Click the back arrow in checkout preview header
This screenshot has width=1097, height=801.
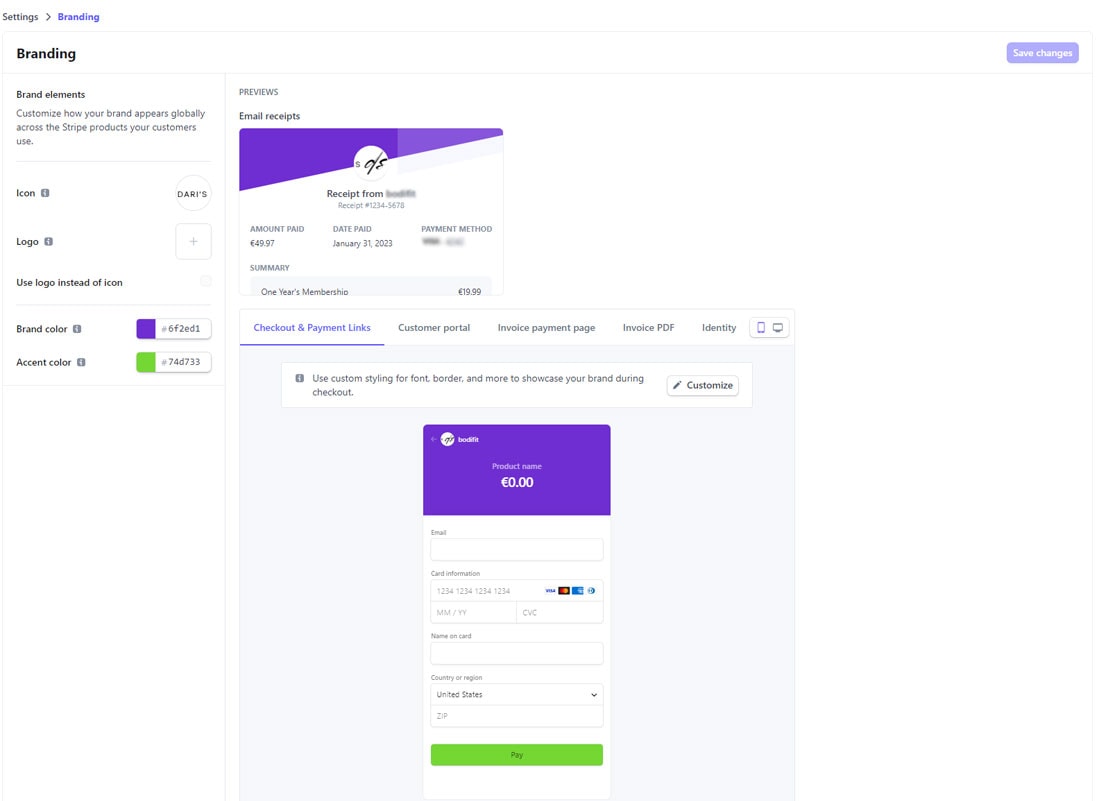(434, 439)
